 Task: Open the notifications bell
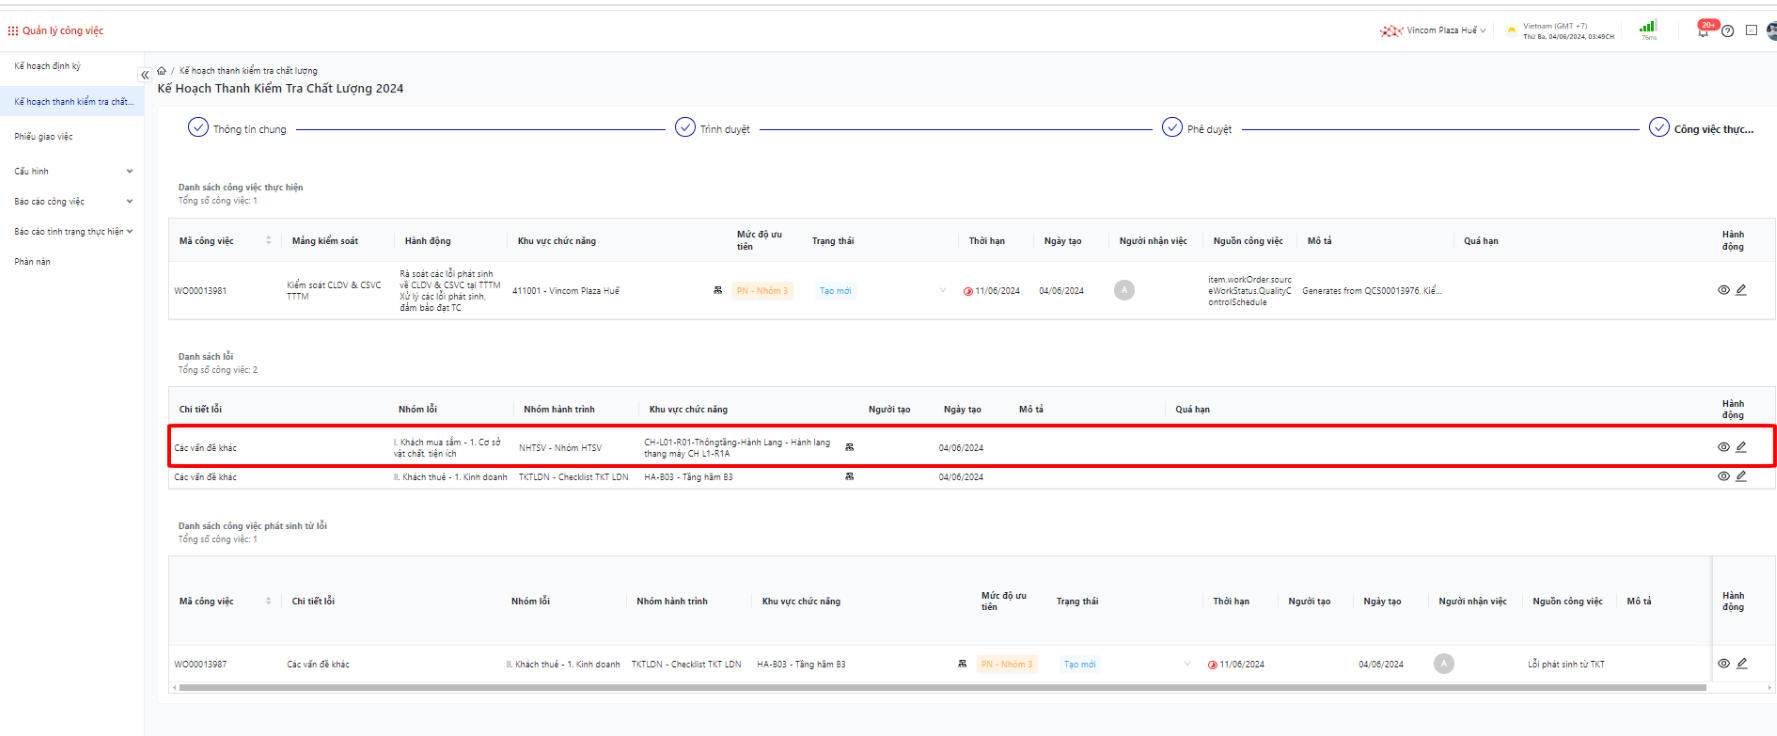(x=1703, y=31)
